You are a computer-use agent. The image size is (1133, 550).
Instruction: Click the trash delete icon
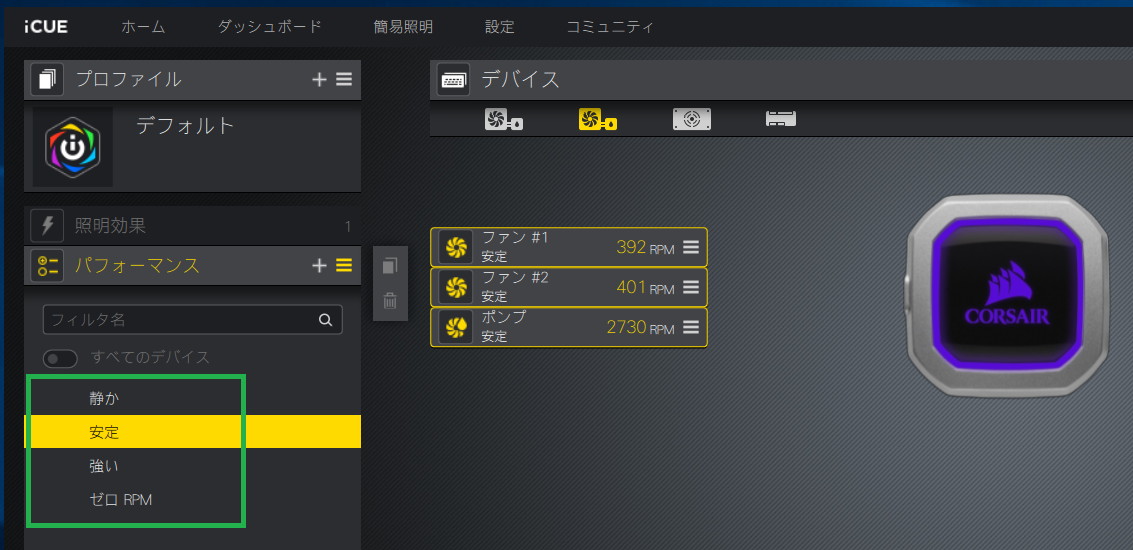(x=390, y=301)
